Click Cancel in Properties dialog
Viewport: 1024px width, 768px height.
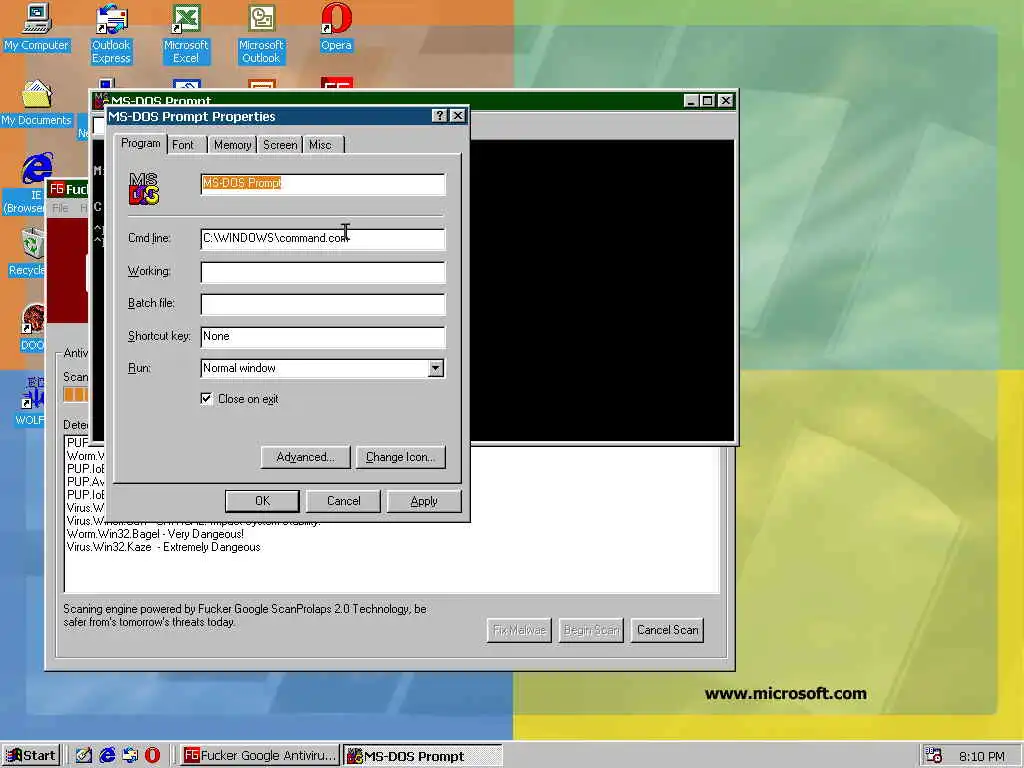point(344,501)
